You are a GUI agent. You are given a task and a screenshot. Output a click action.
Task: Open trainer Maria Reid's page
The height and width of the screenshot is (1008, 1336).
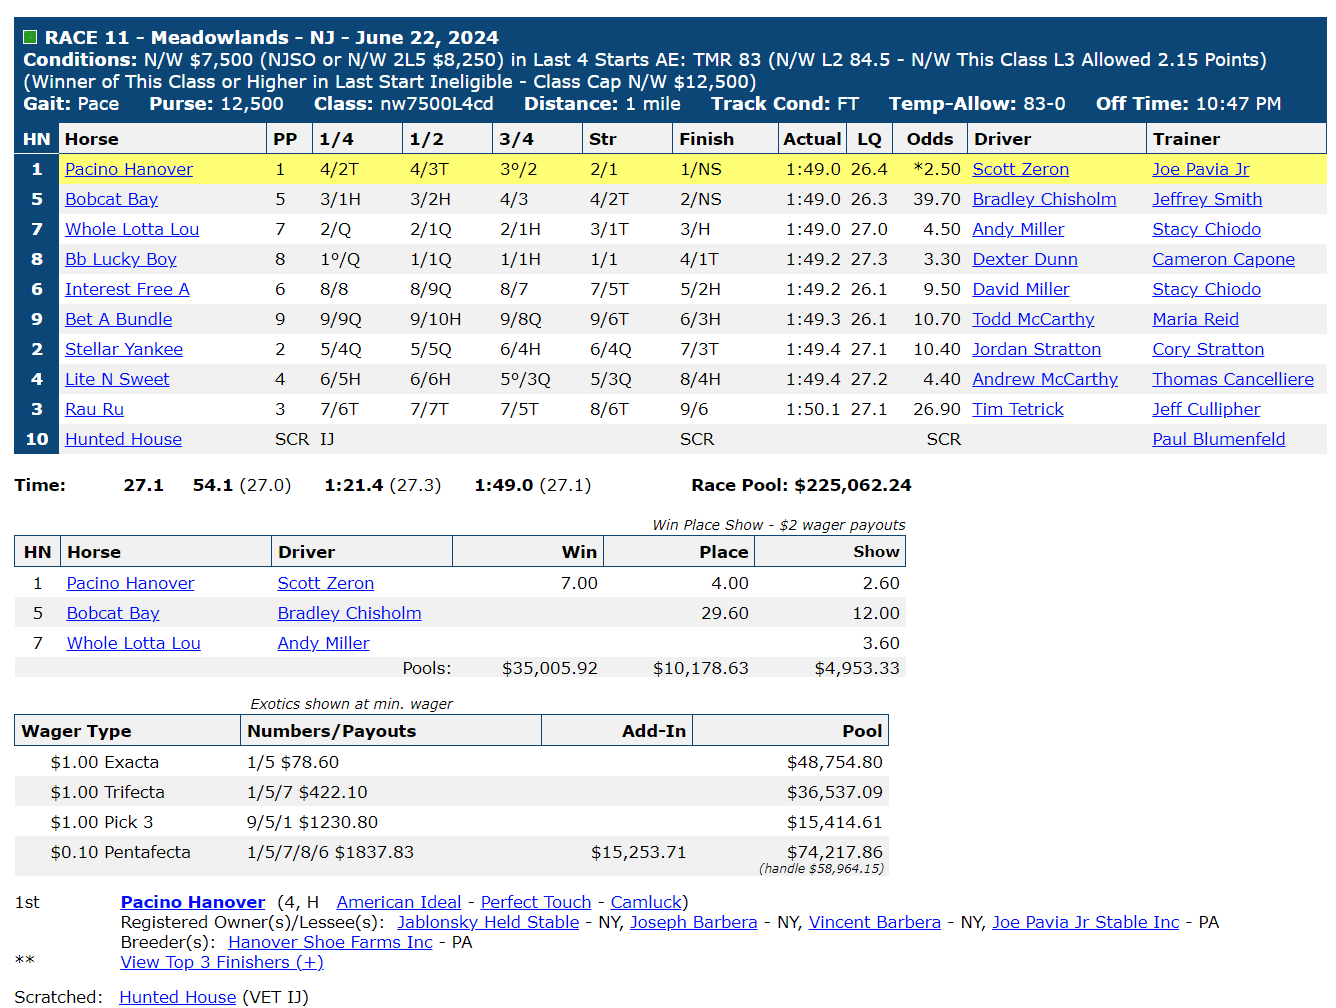coord(1195,319)
